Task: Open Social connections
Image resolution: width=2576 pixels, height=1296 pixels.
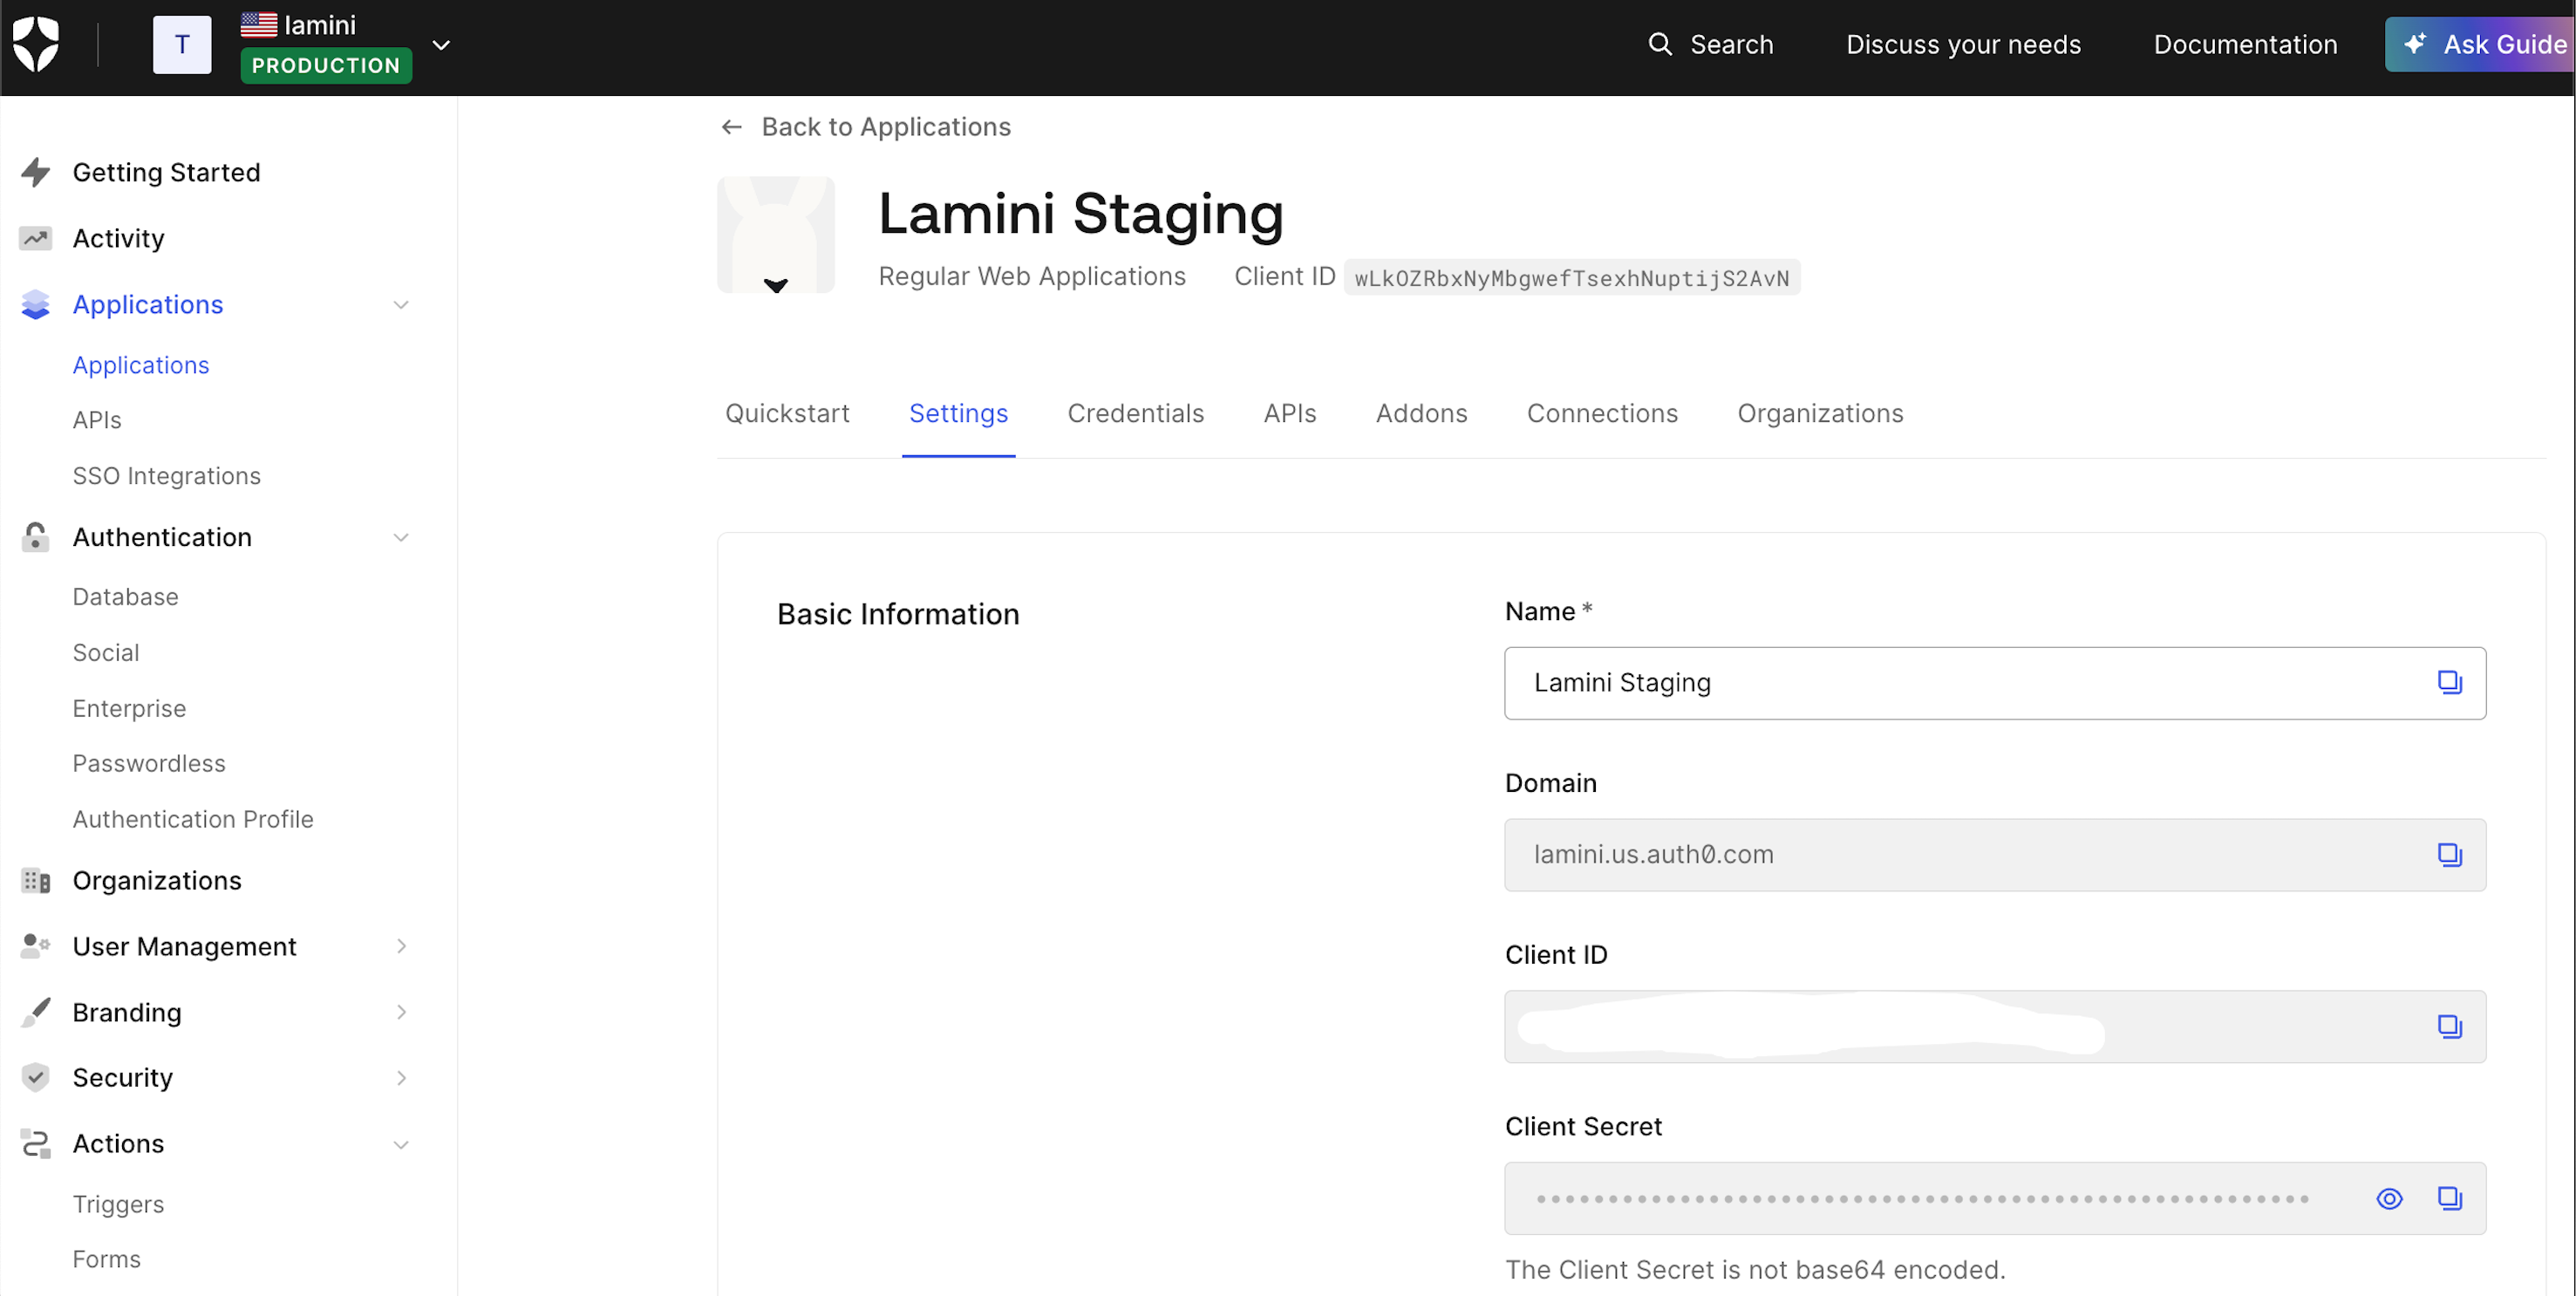Action: tap(105, 653)
